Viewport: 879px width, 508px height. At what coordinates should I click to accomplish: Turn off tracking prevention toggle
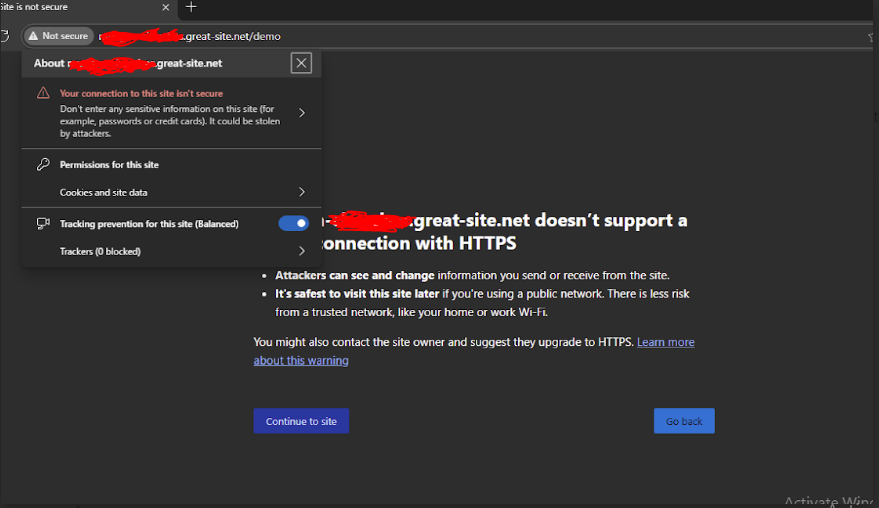coord(293,224)
